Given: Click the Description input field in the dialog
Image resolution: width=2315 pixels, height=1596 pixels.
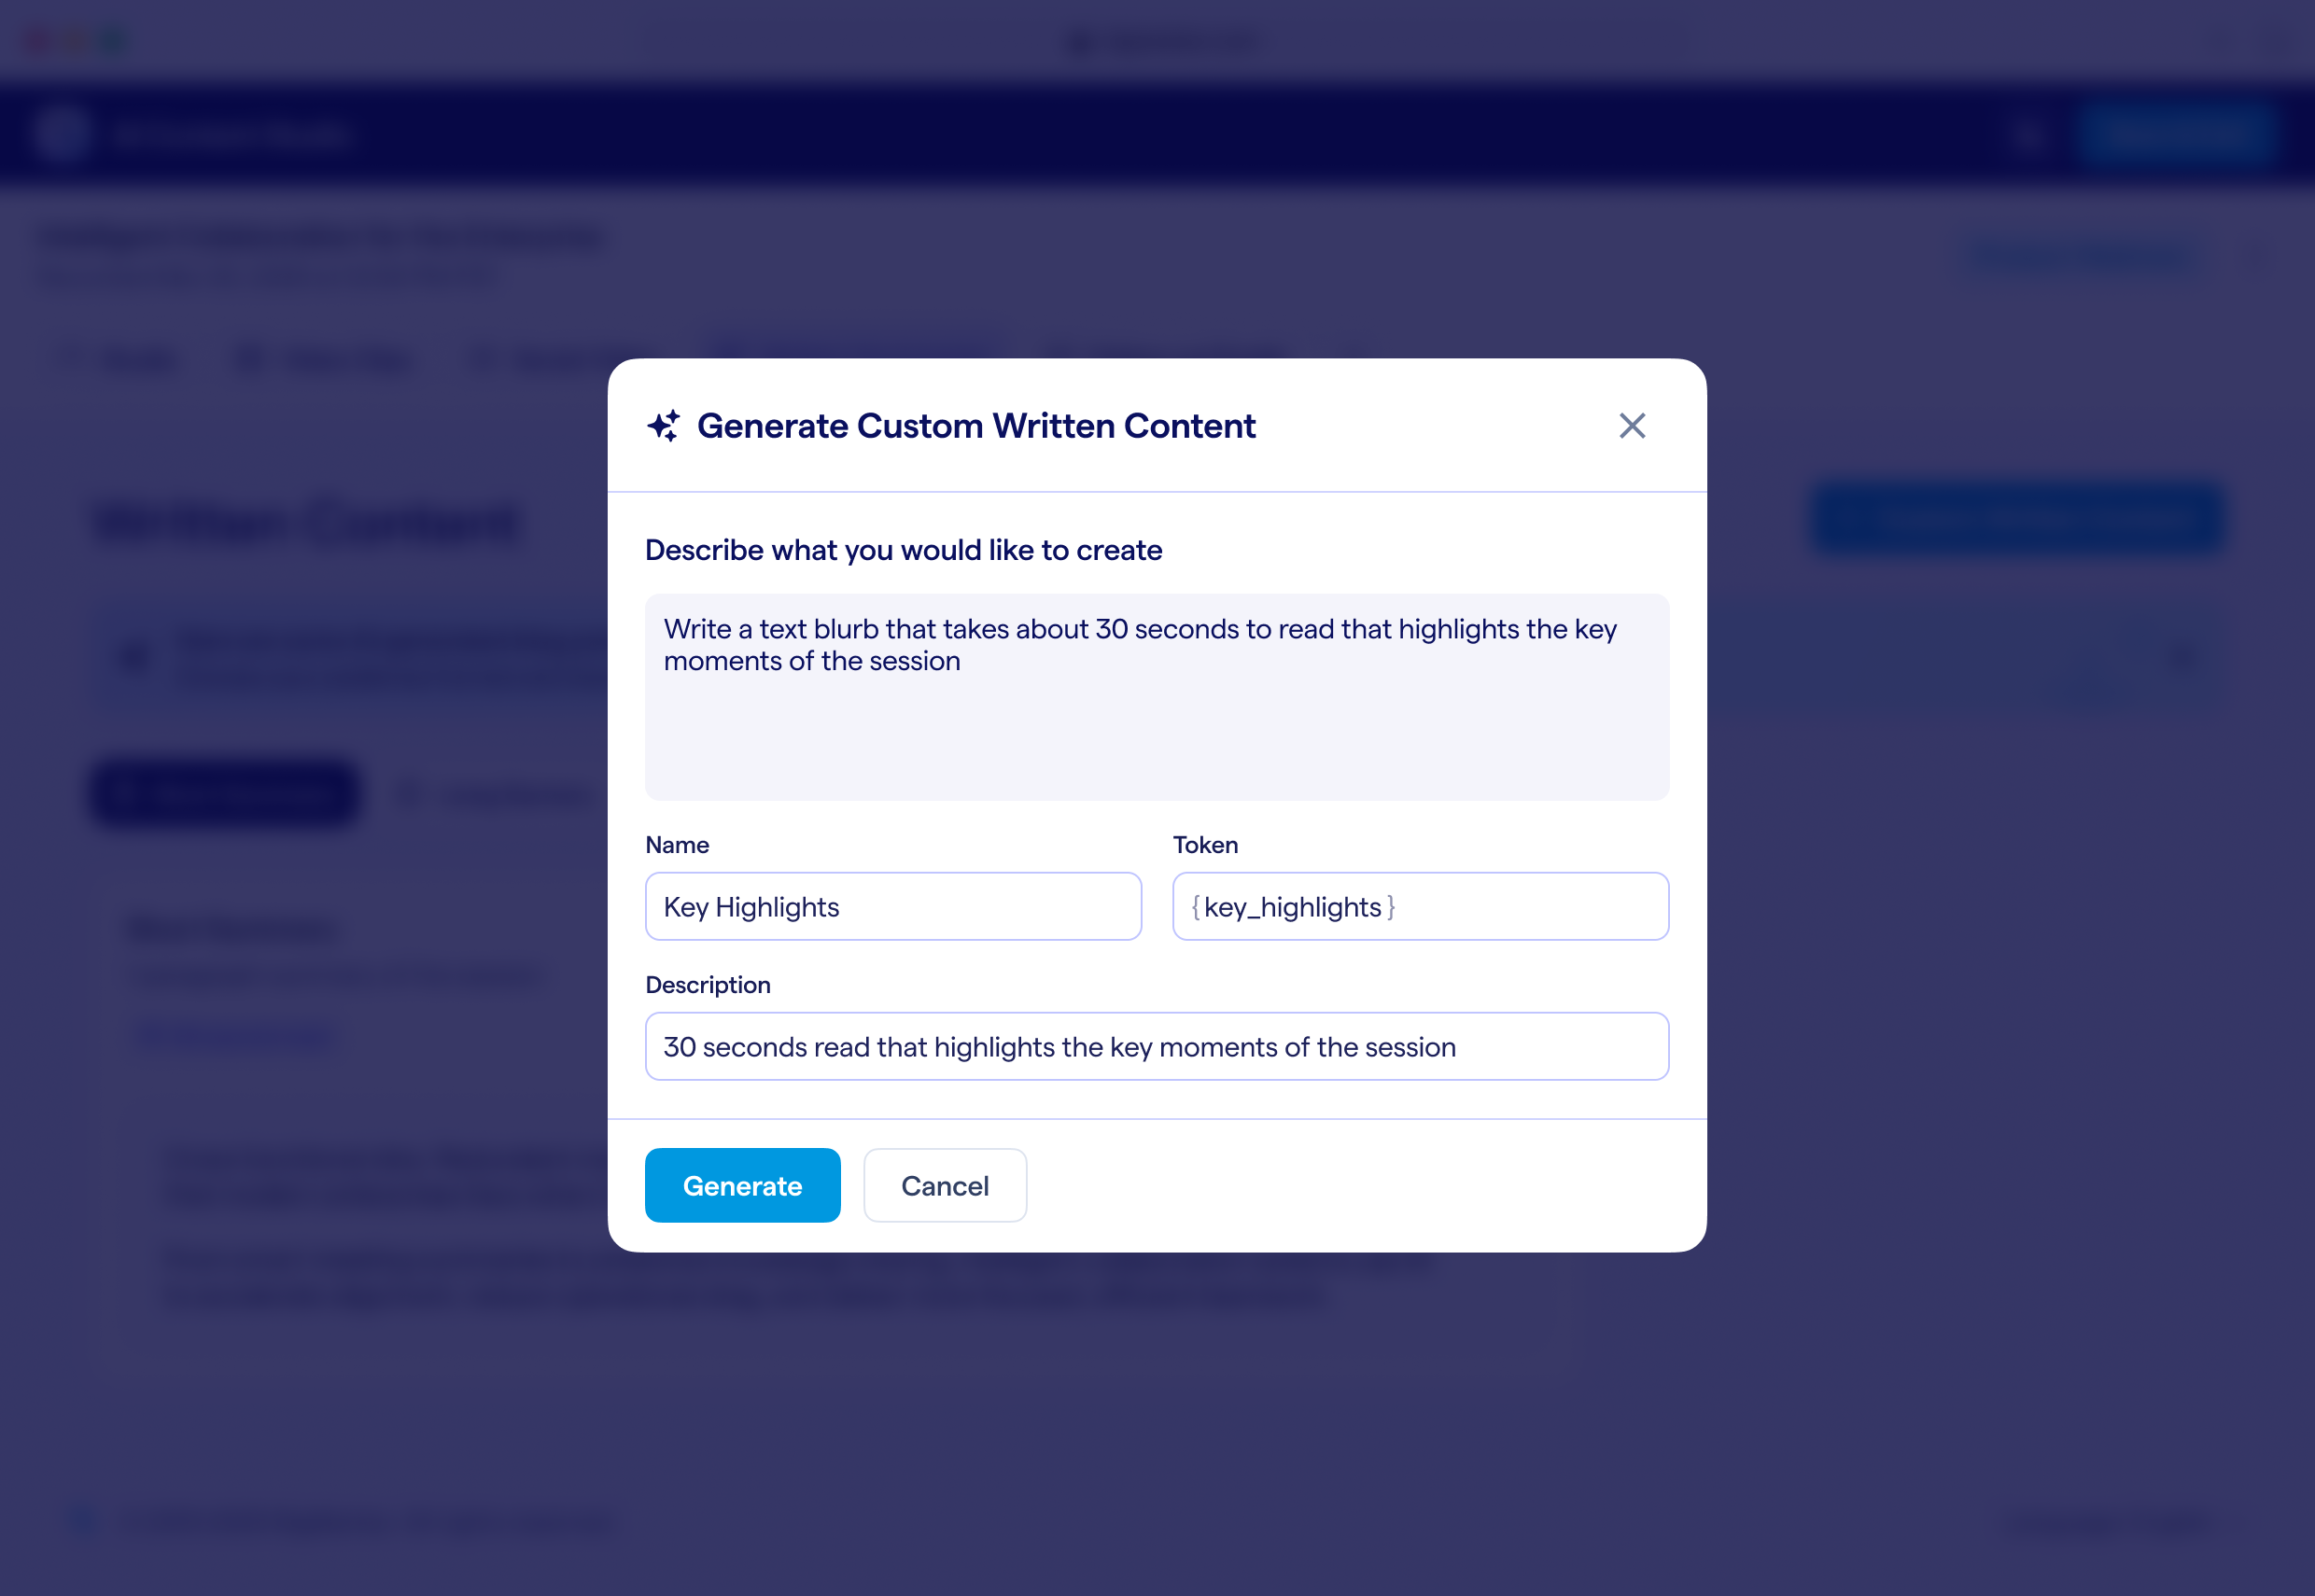Looking at the screenshot, I should (1156, 1046).
